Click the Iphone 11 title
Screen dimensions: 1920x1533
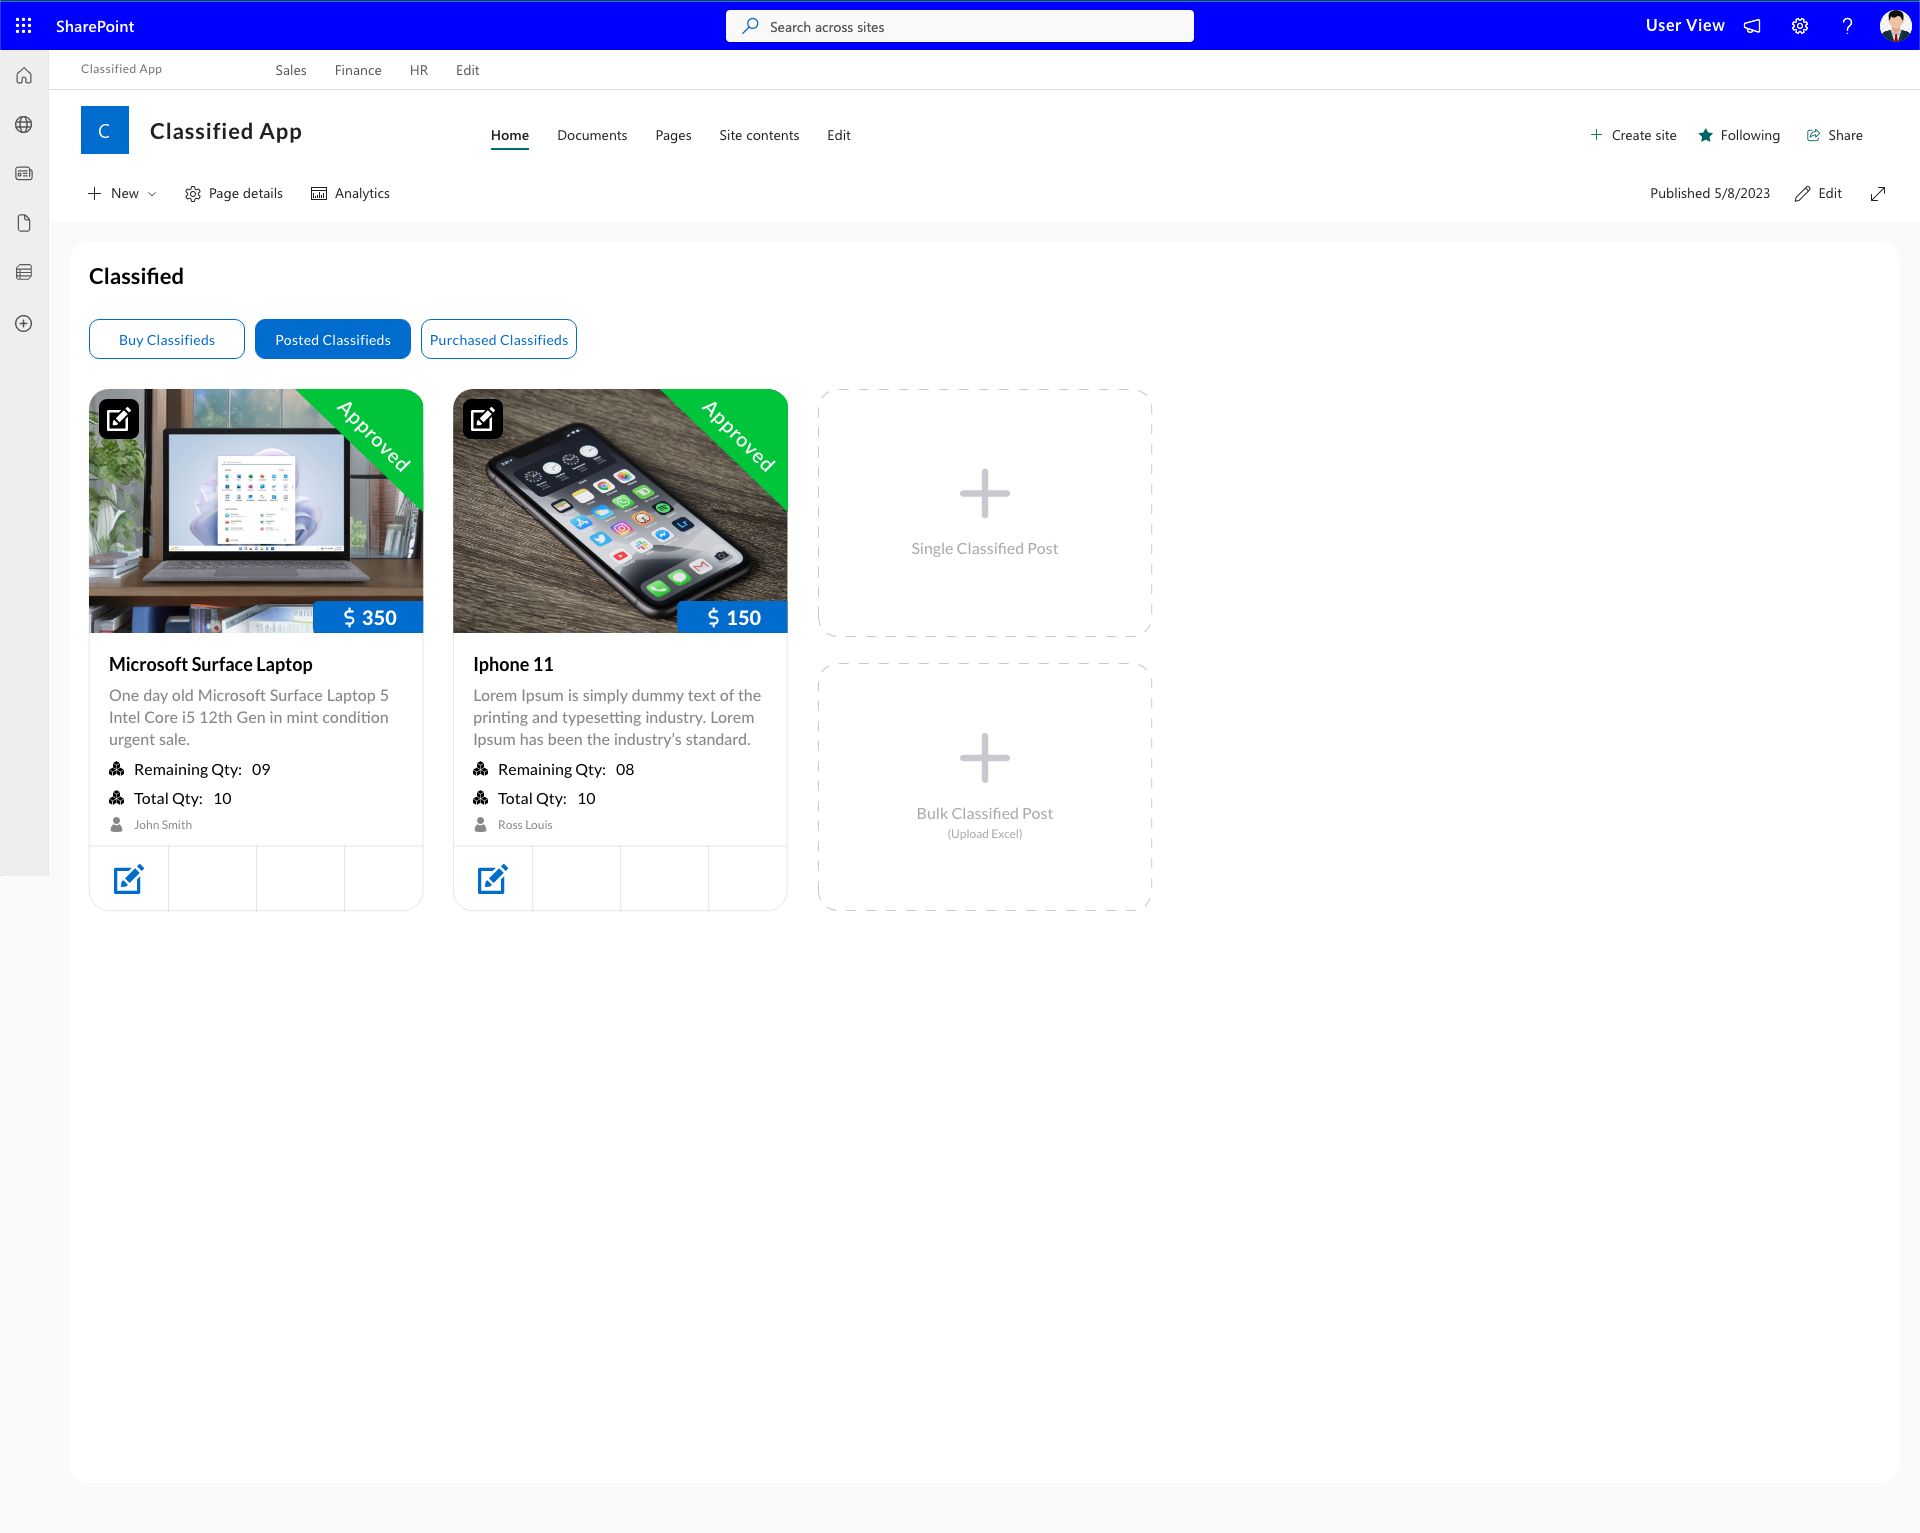513,665
